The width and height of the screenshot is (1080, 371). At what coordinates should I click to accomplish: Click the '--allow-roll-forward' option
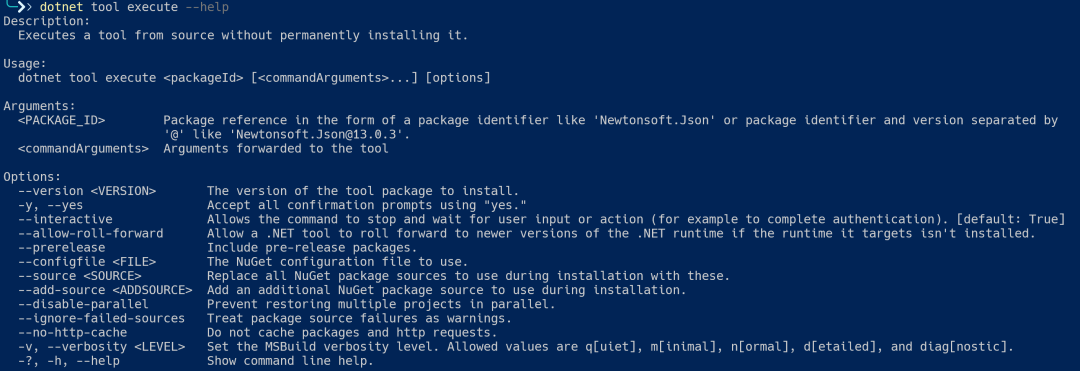pos(90,233)
